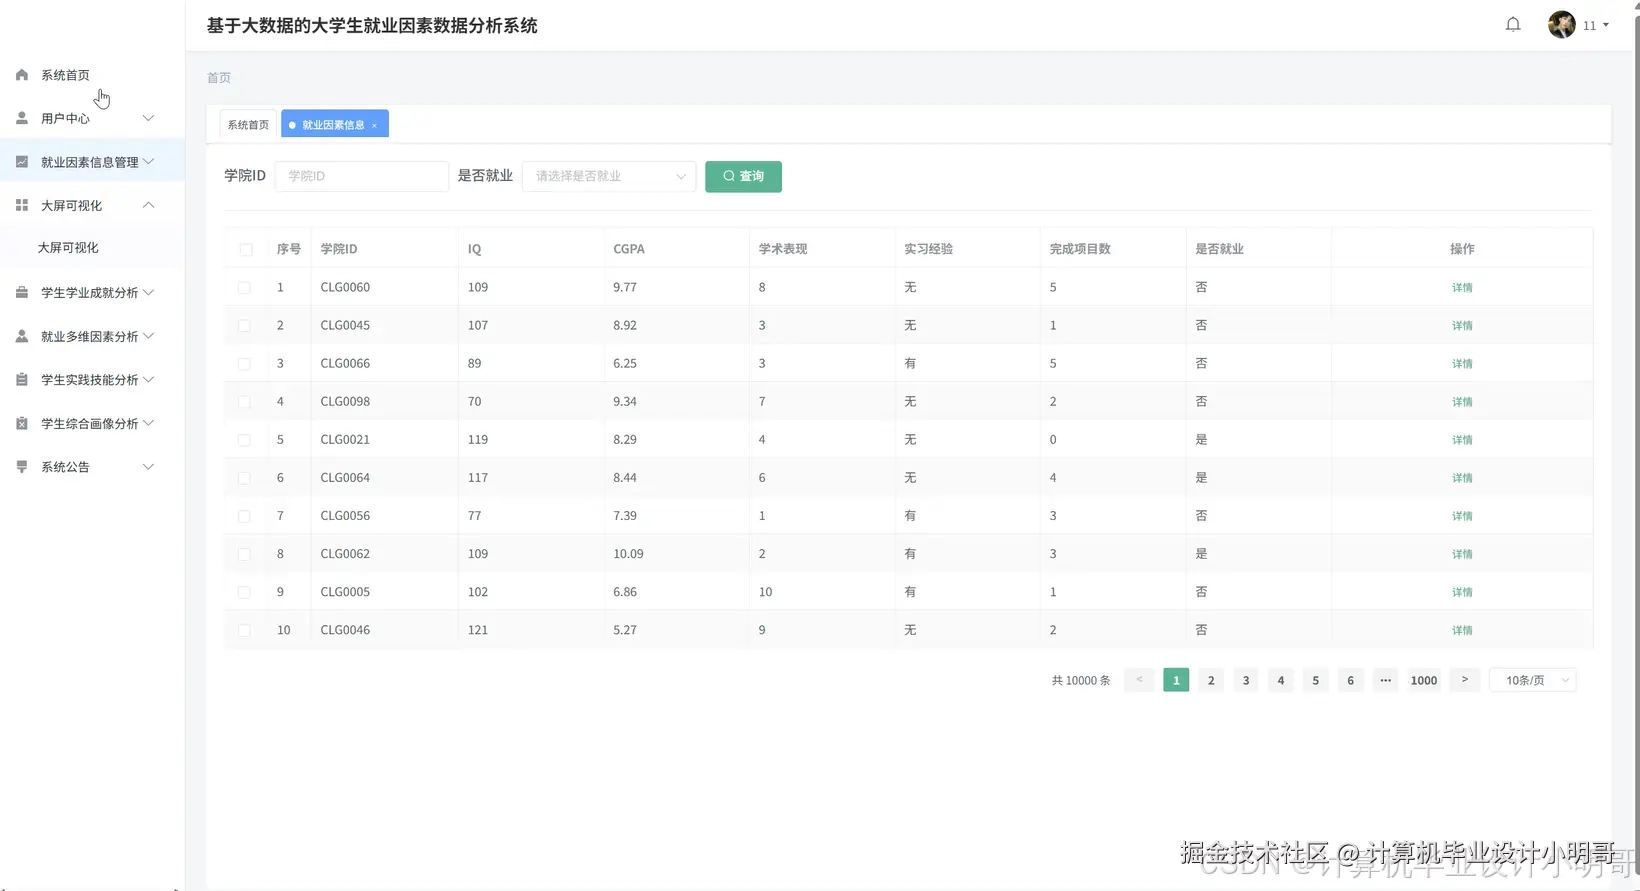Click the clipboard icon beside 学生实践技能分析
The height and width of the screenshot is (891, 1640).
coord(22,380)
